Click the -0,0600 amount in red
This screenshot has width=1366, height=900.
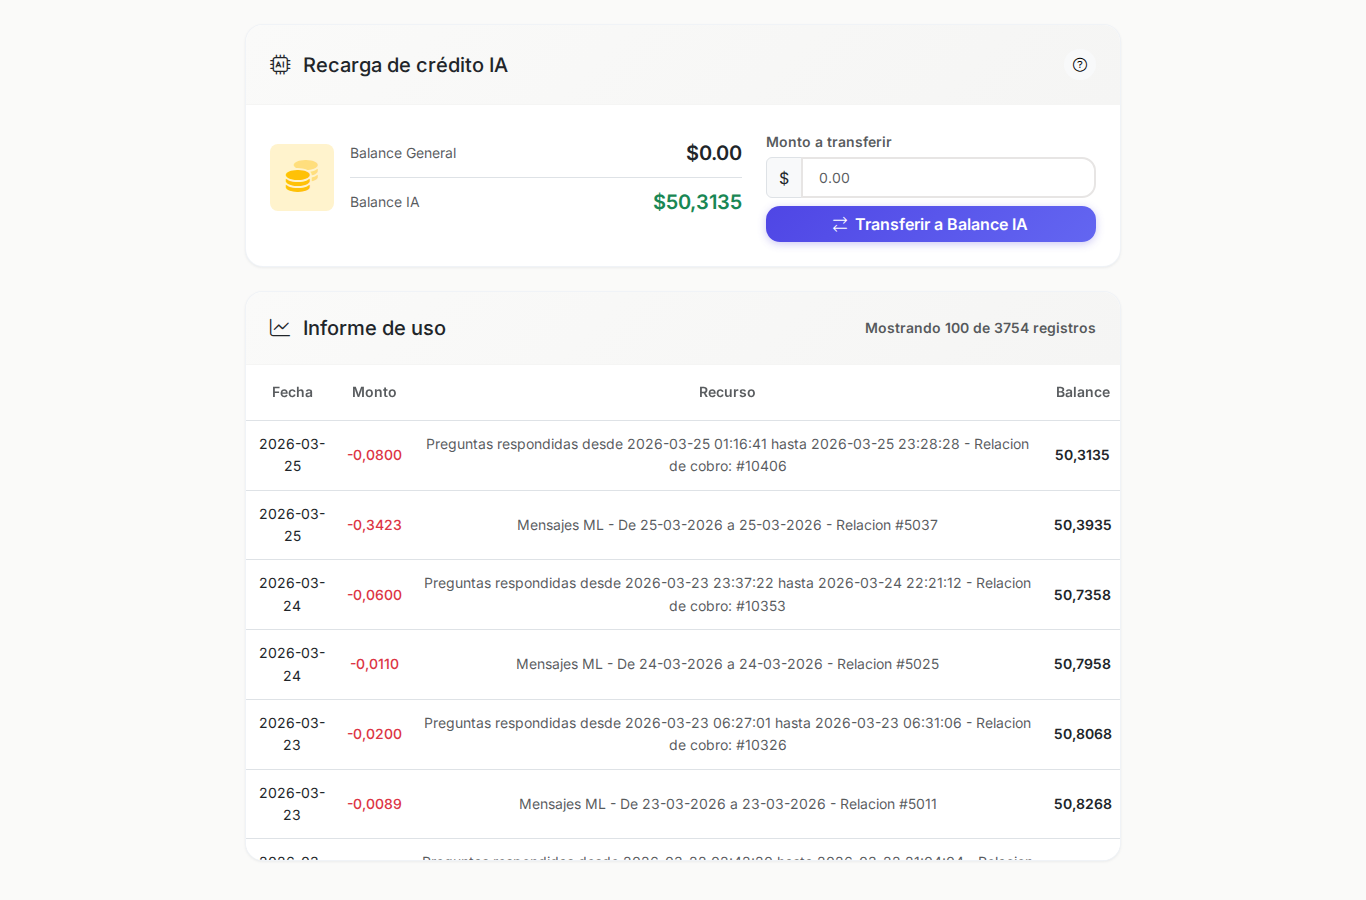(374, 595)
